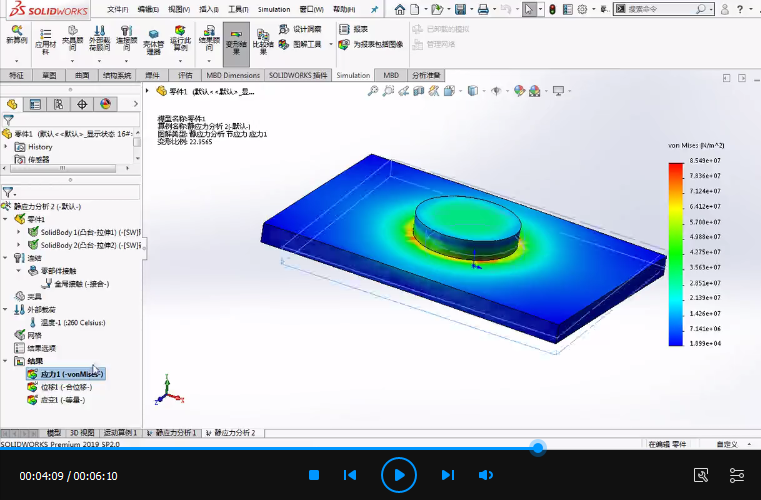The height and width of the screenshot is (500, 761).
Task: Switch to the SOLIDWORKS 插件 tab
Action: pos(298,75)
